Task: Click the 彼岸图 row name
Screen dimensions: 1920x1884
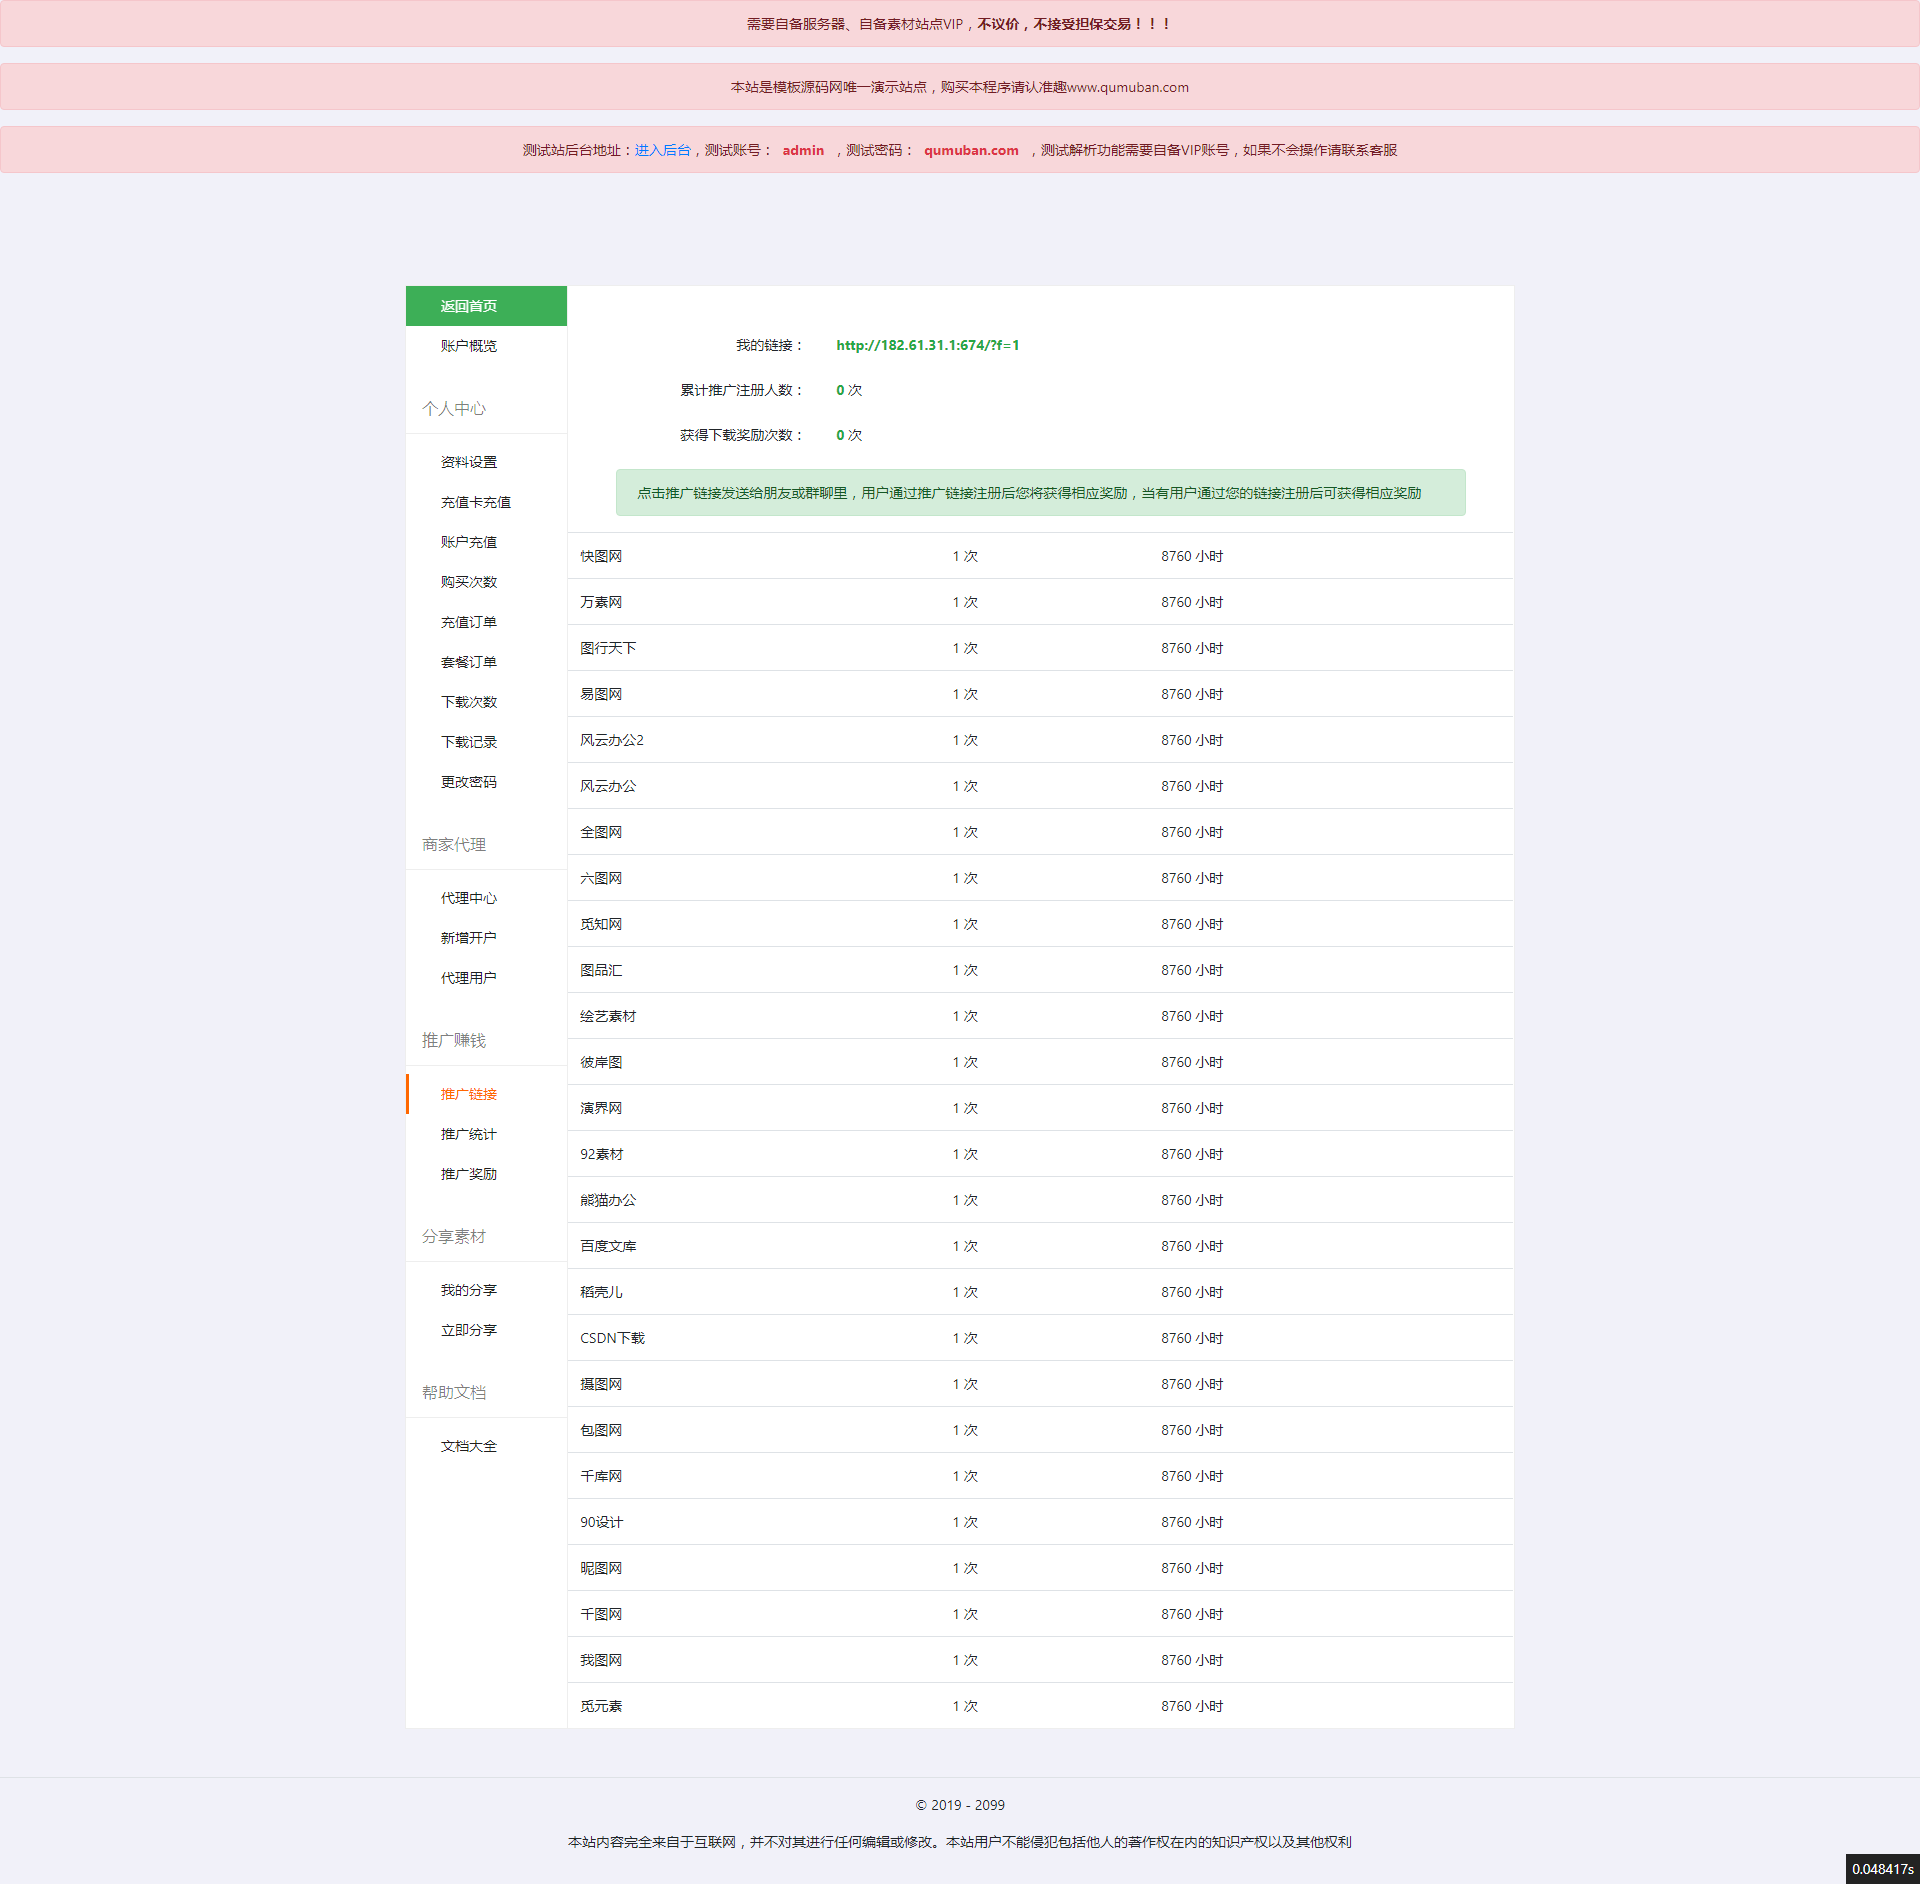Action: click(x=601, y=1062)
